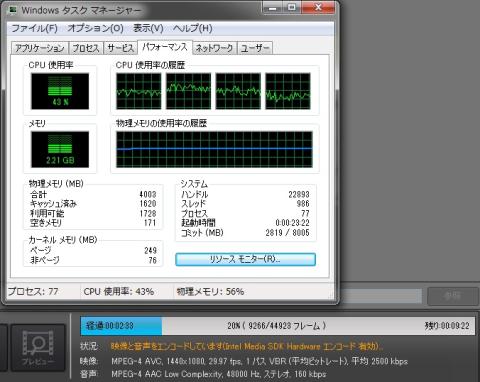This screenshot has height=382, width=480.
Task: Click the プレビュー film icon in encoder
Action: point(38,347)
